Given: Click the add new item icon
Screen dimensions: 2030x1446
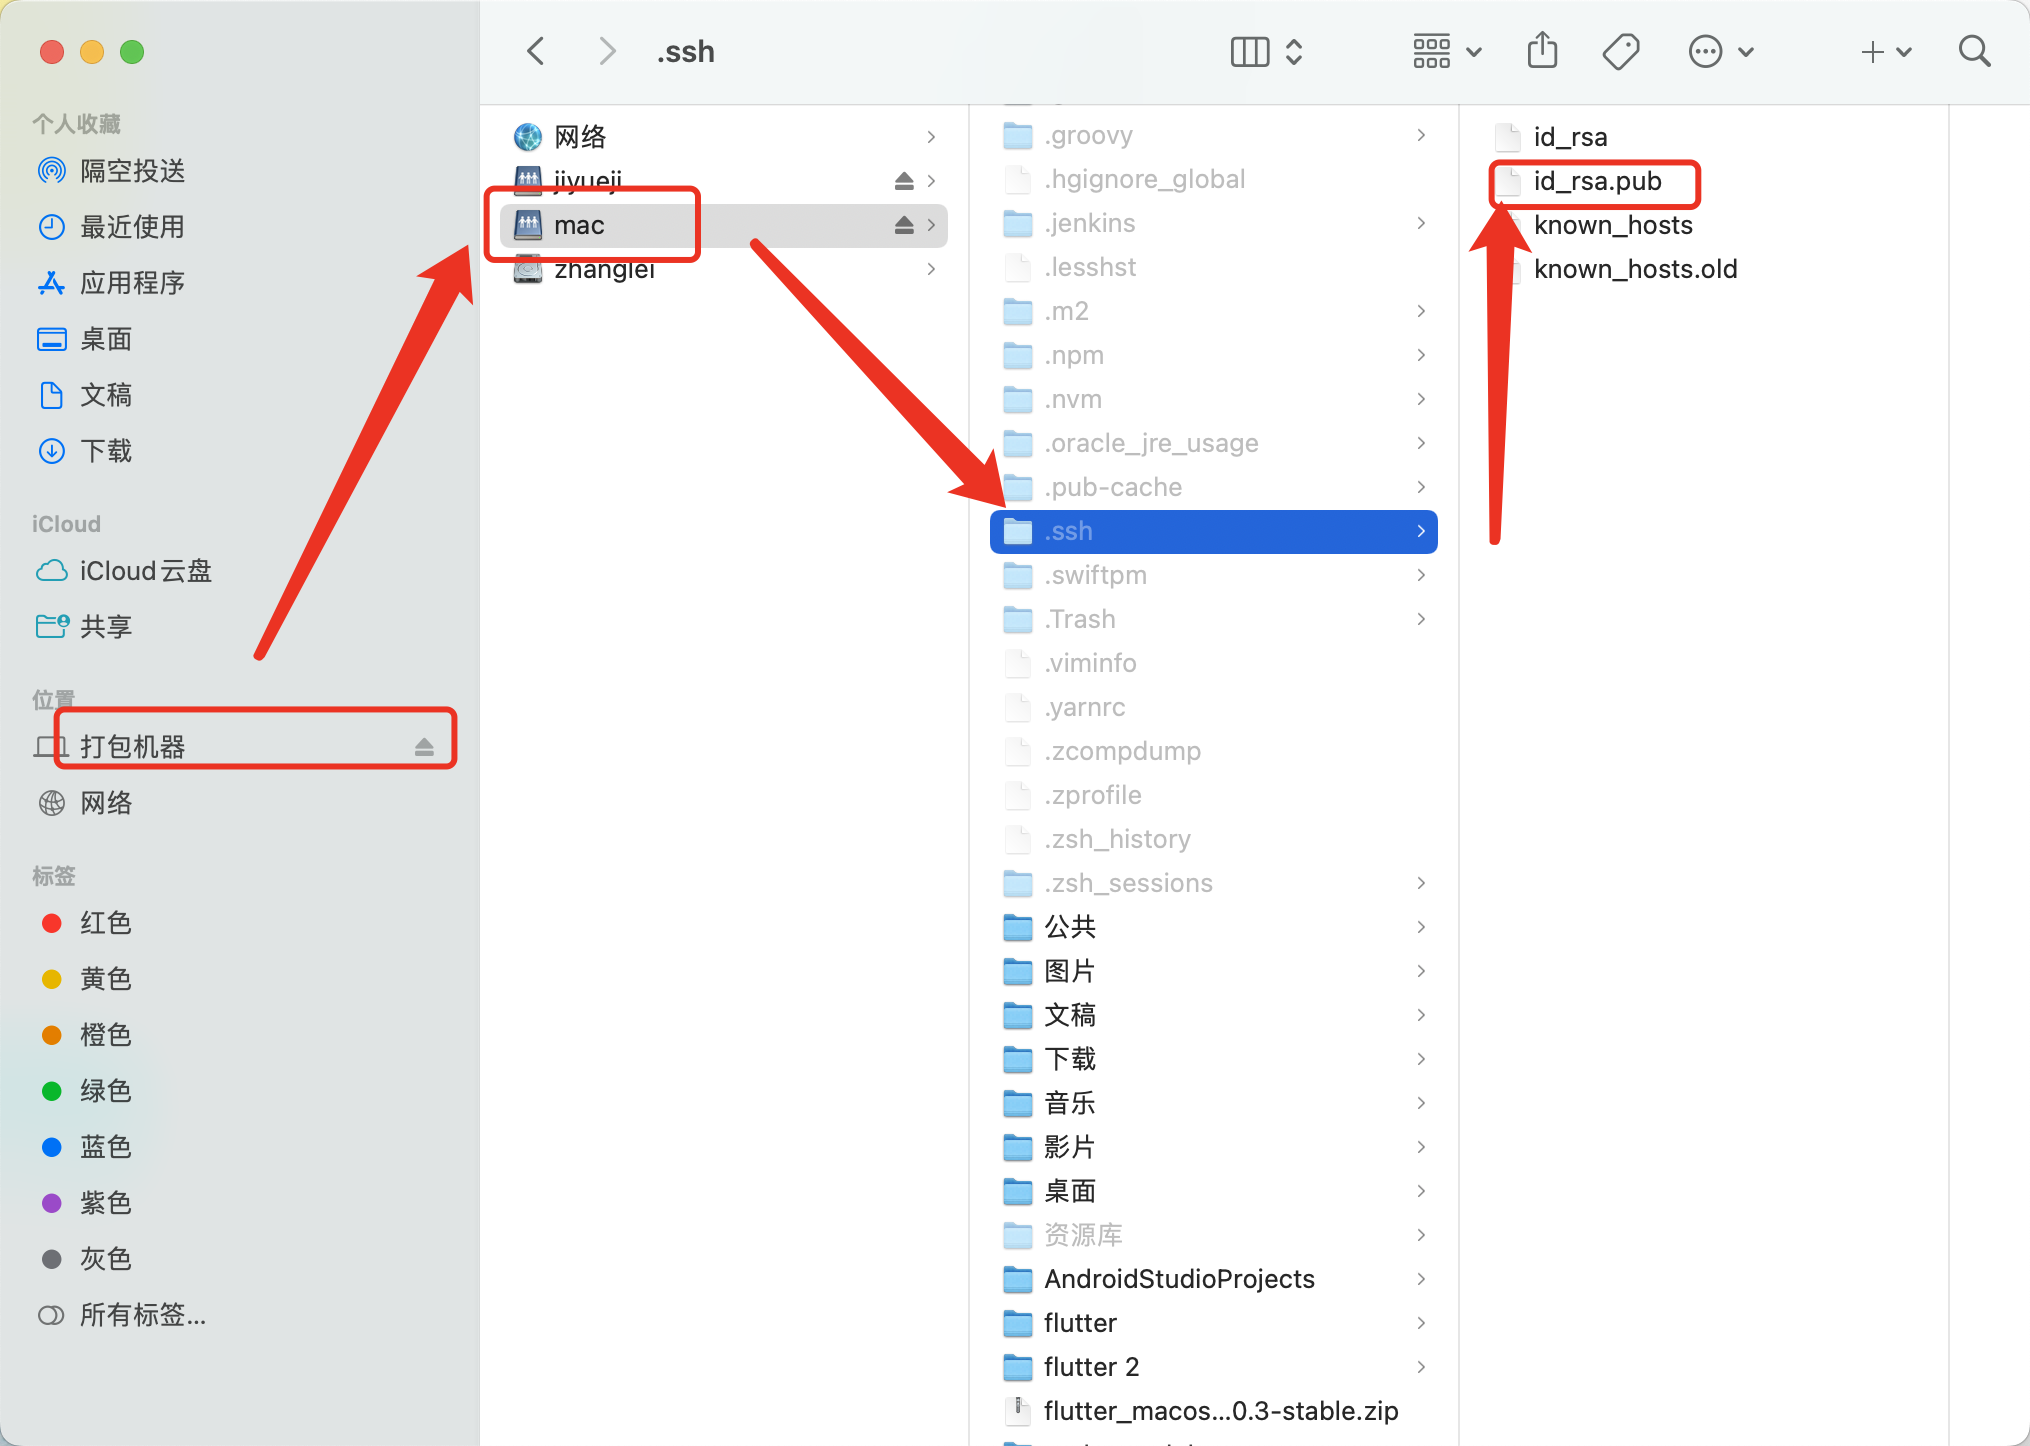Looking at the screenshot, I should (1872, 52).
